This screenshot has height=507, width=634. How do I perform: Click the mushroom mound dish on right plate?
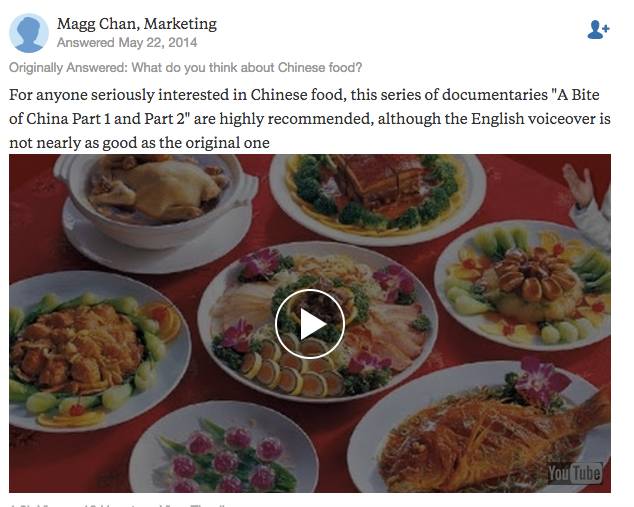point(532,283)
